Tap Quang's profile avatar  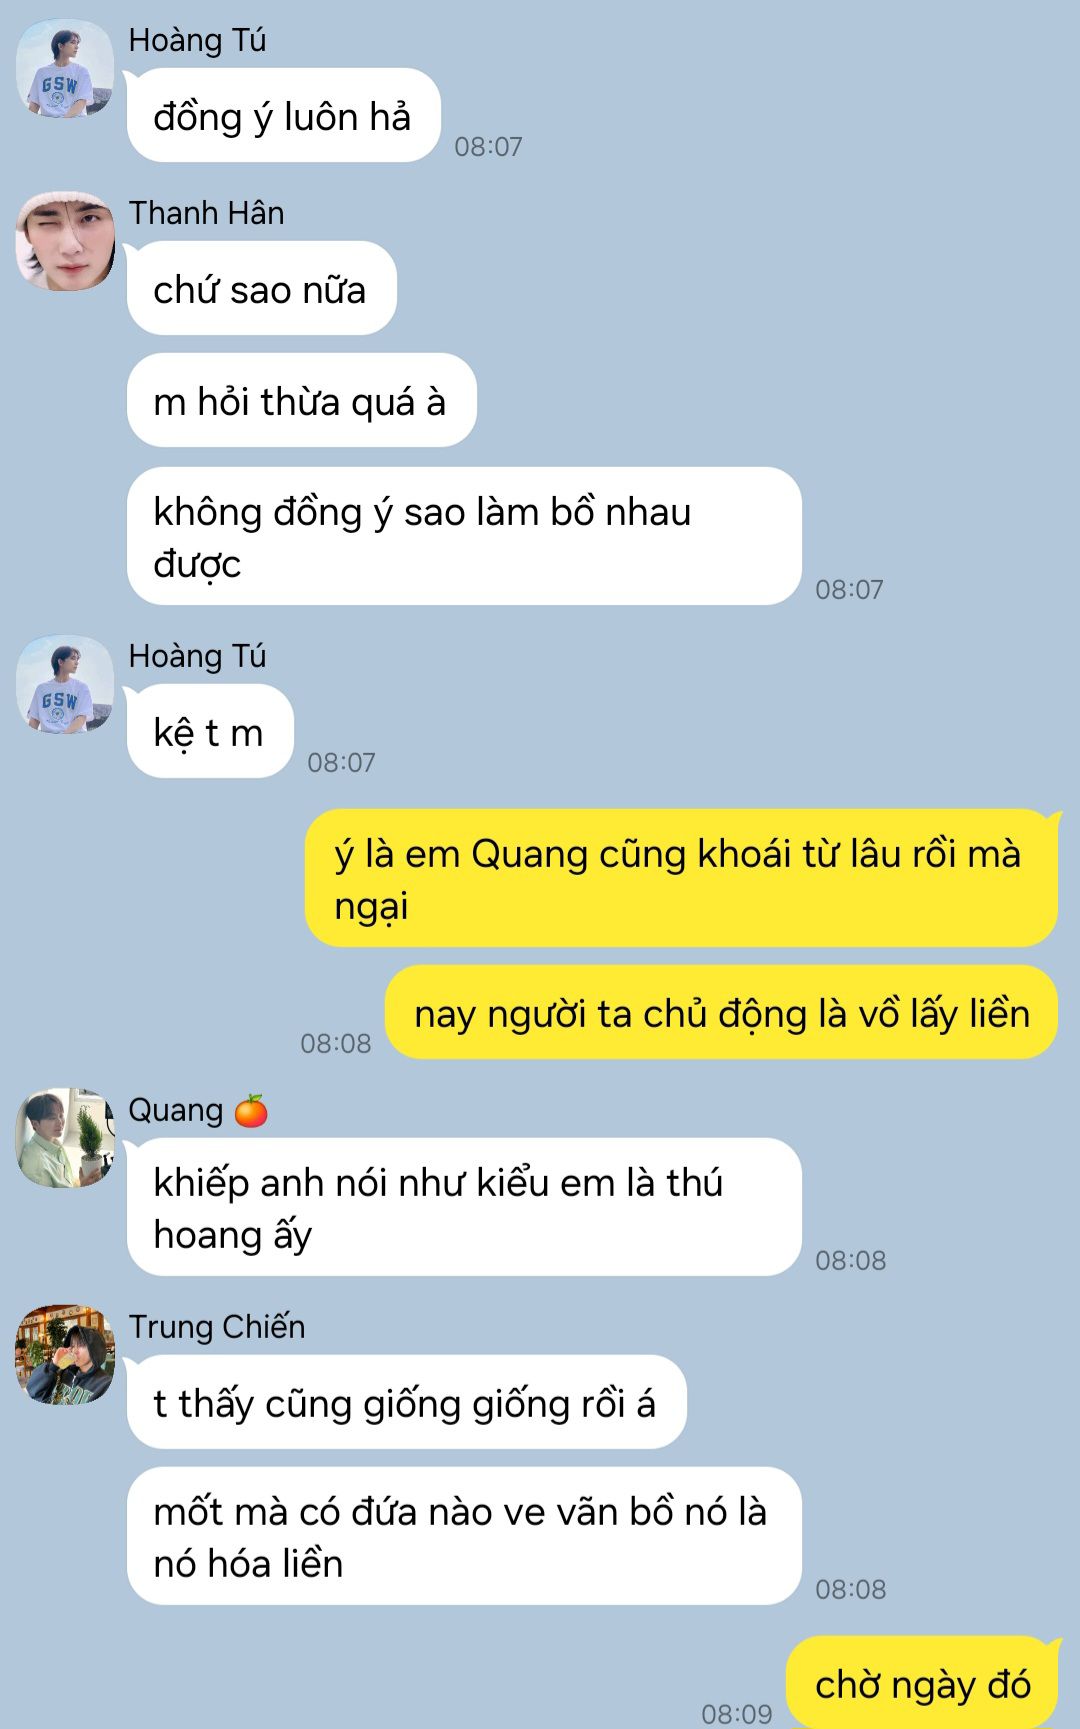coord(65,1139)
